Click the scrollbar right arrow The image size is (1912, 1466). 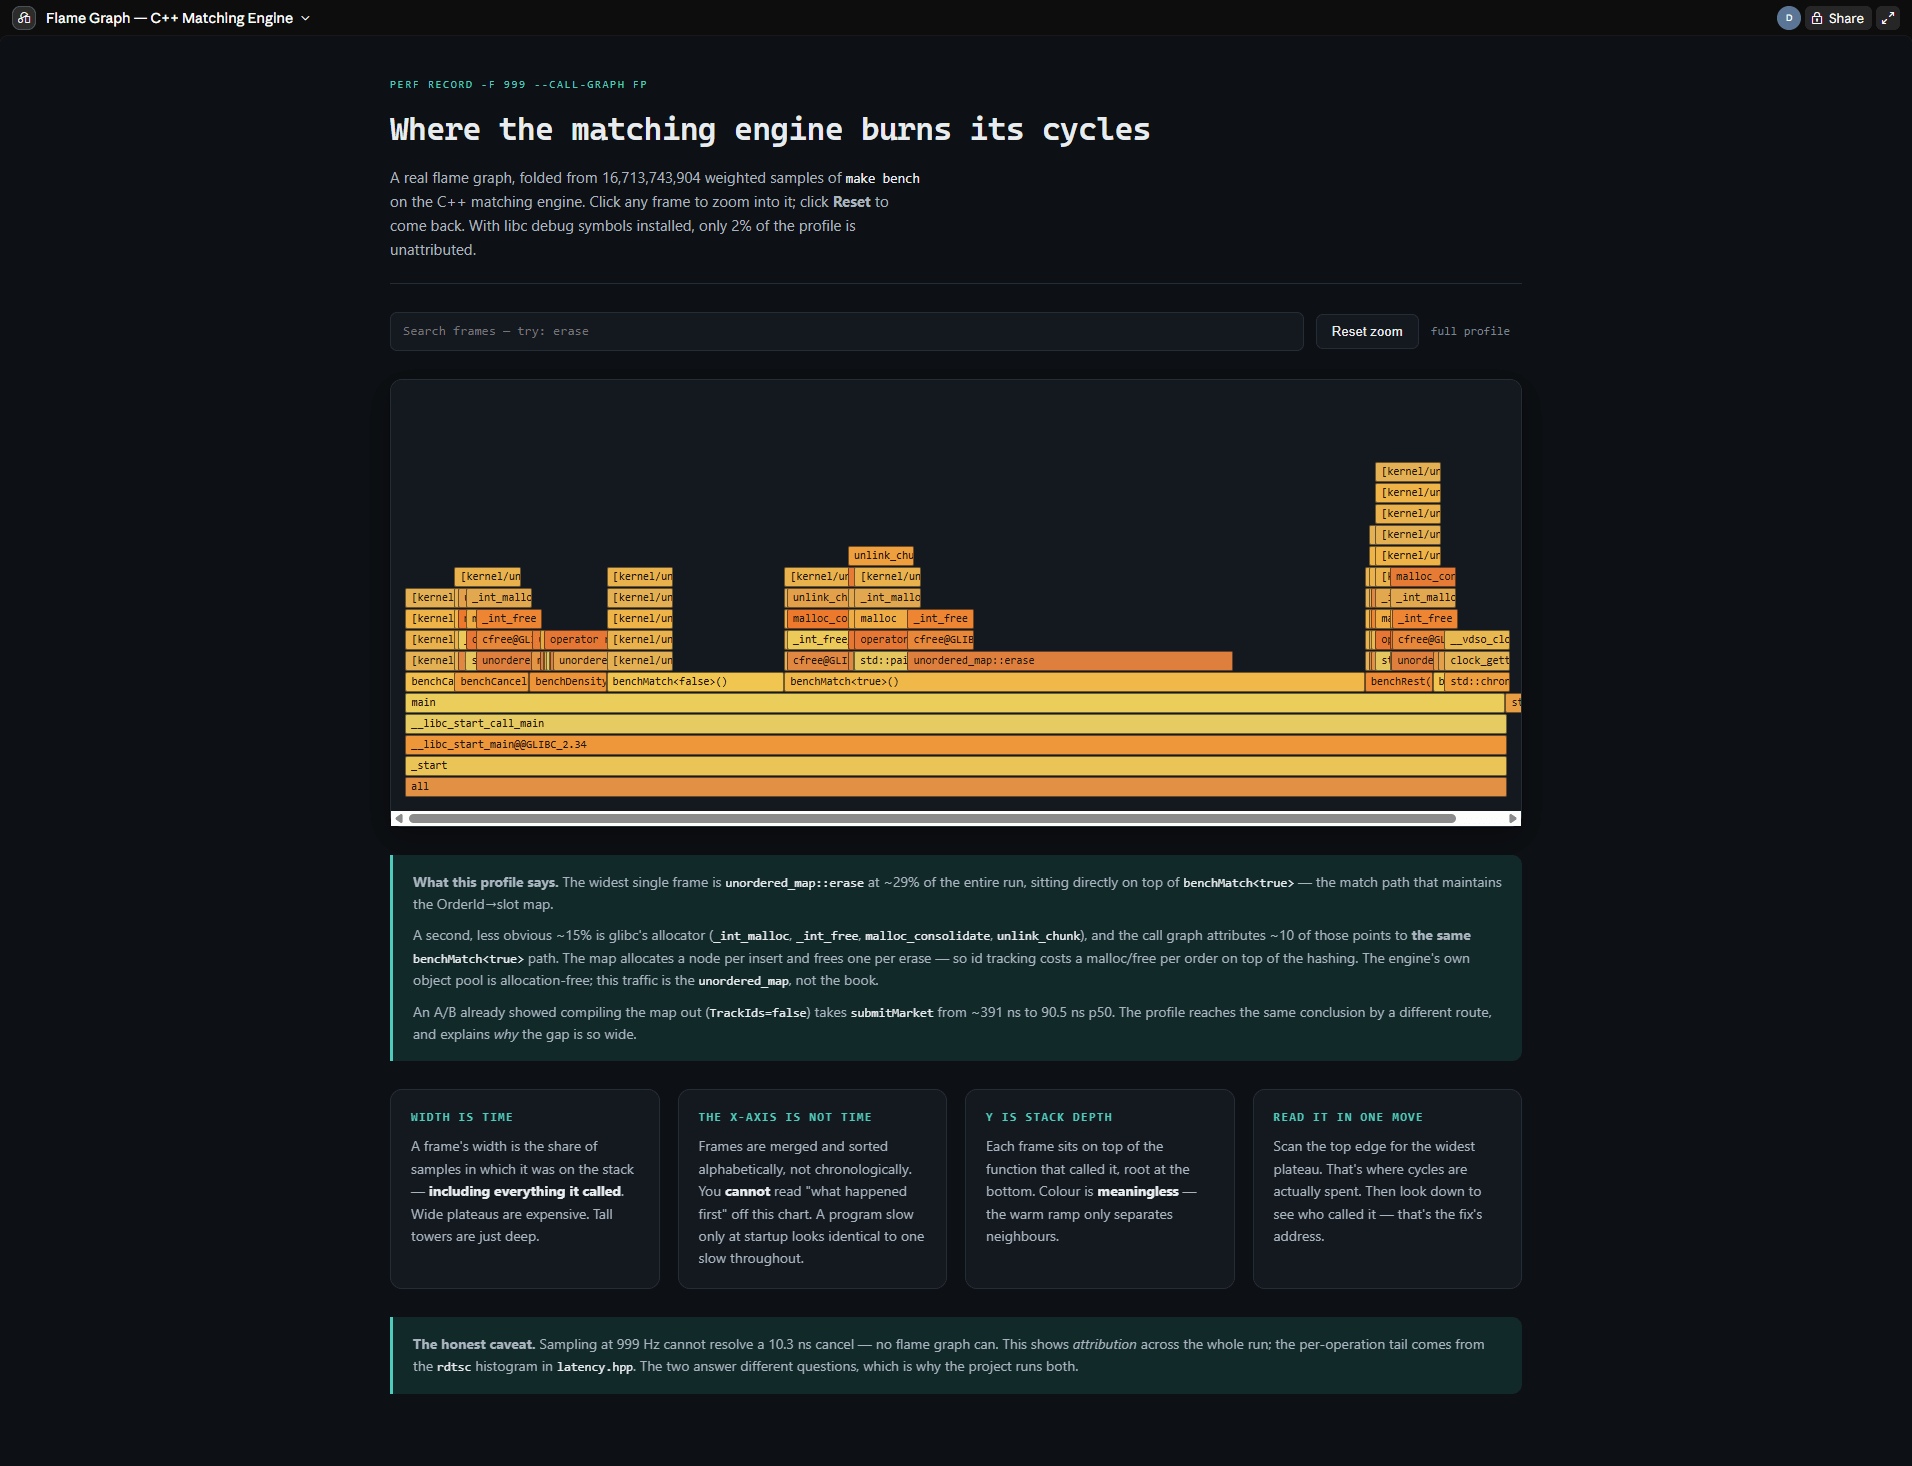coord(1513,818)
